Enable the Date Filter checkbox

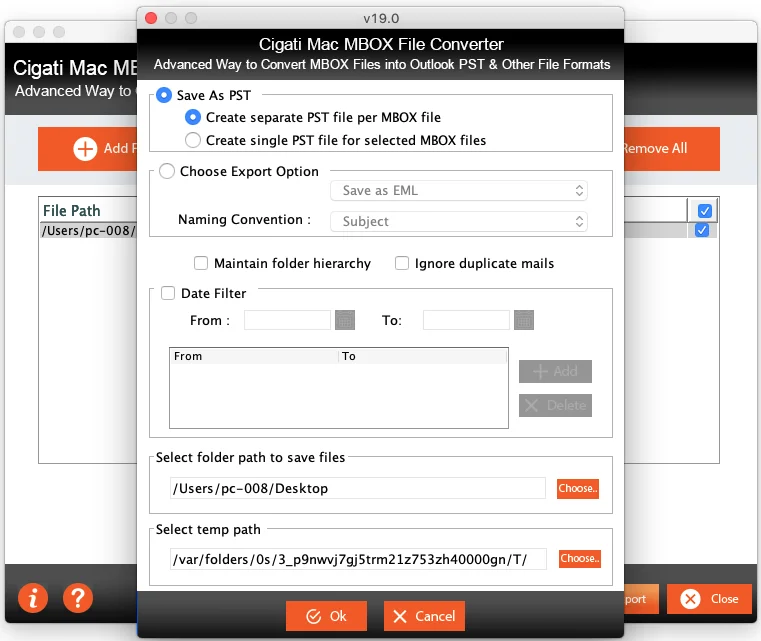[168, 293]
